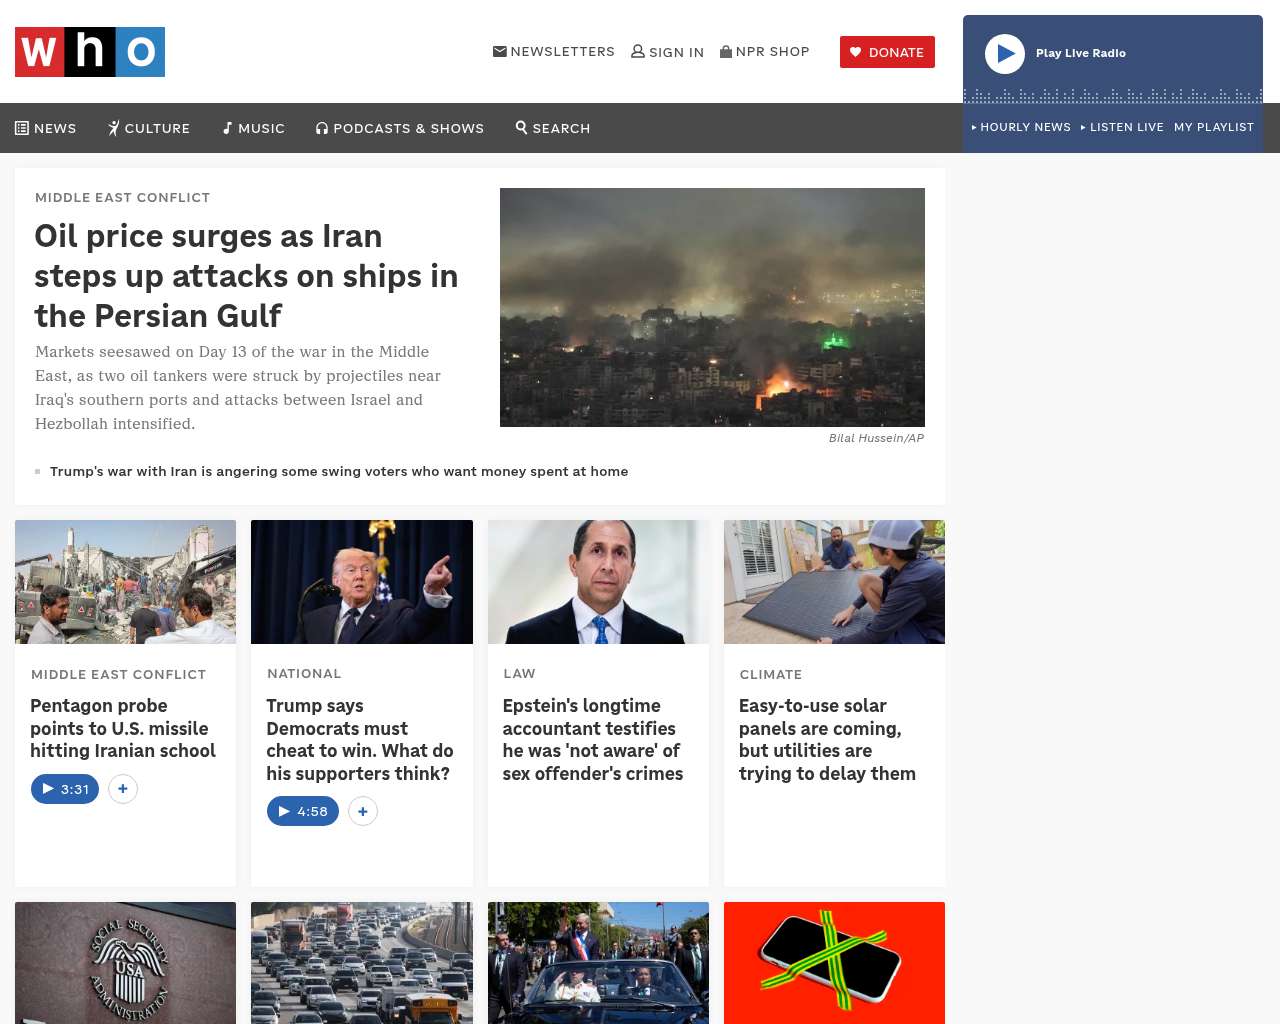Click the headphones Podcasts & Shows icon
The height and width of the screenshot is (1024, 1280).
click(322, 128)
